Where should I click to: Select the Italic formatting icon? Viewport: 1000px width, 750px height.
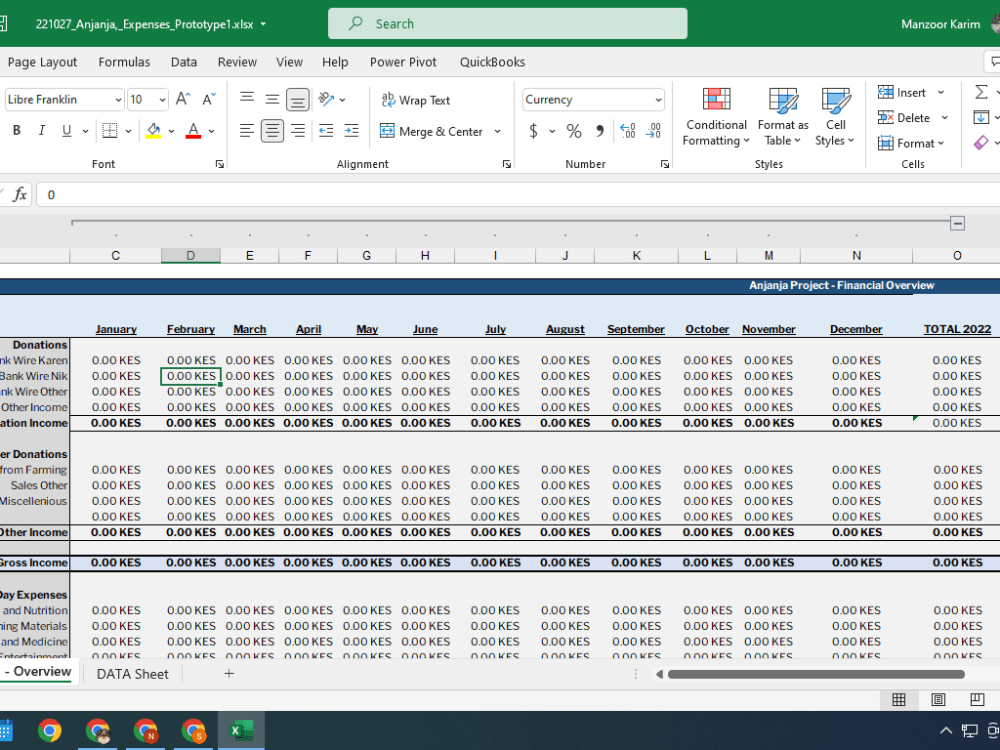tap(41, 130)
